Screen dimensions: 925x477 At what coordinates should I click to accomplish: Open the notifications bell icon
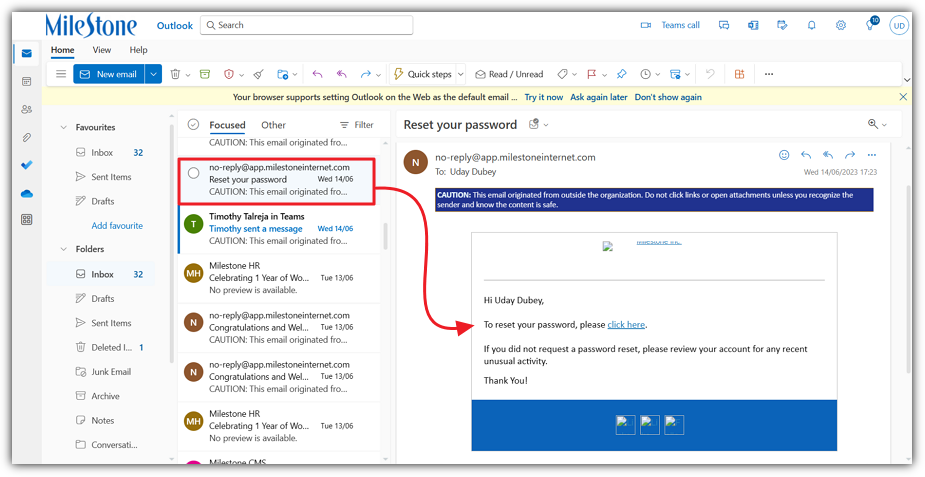(812, 25)
